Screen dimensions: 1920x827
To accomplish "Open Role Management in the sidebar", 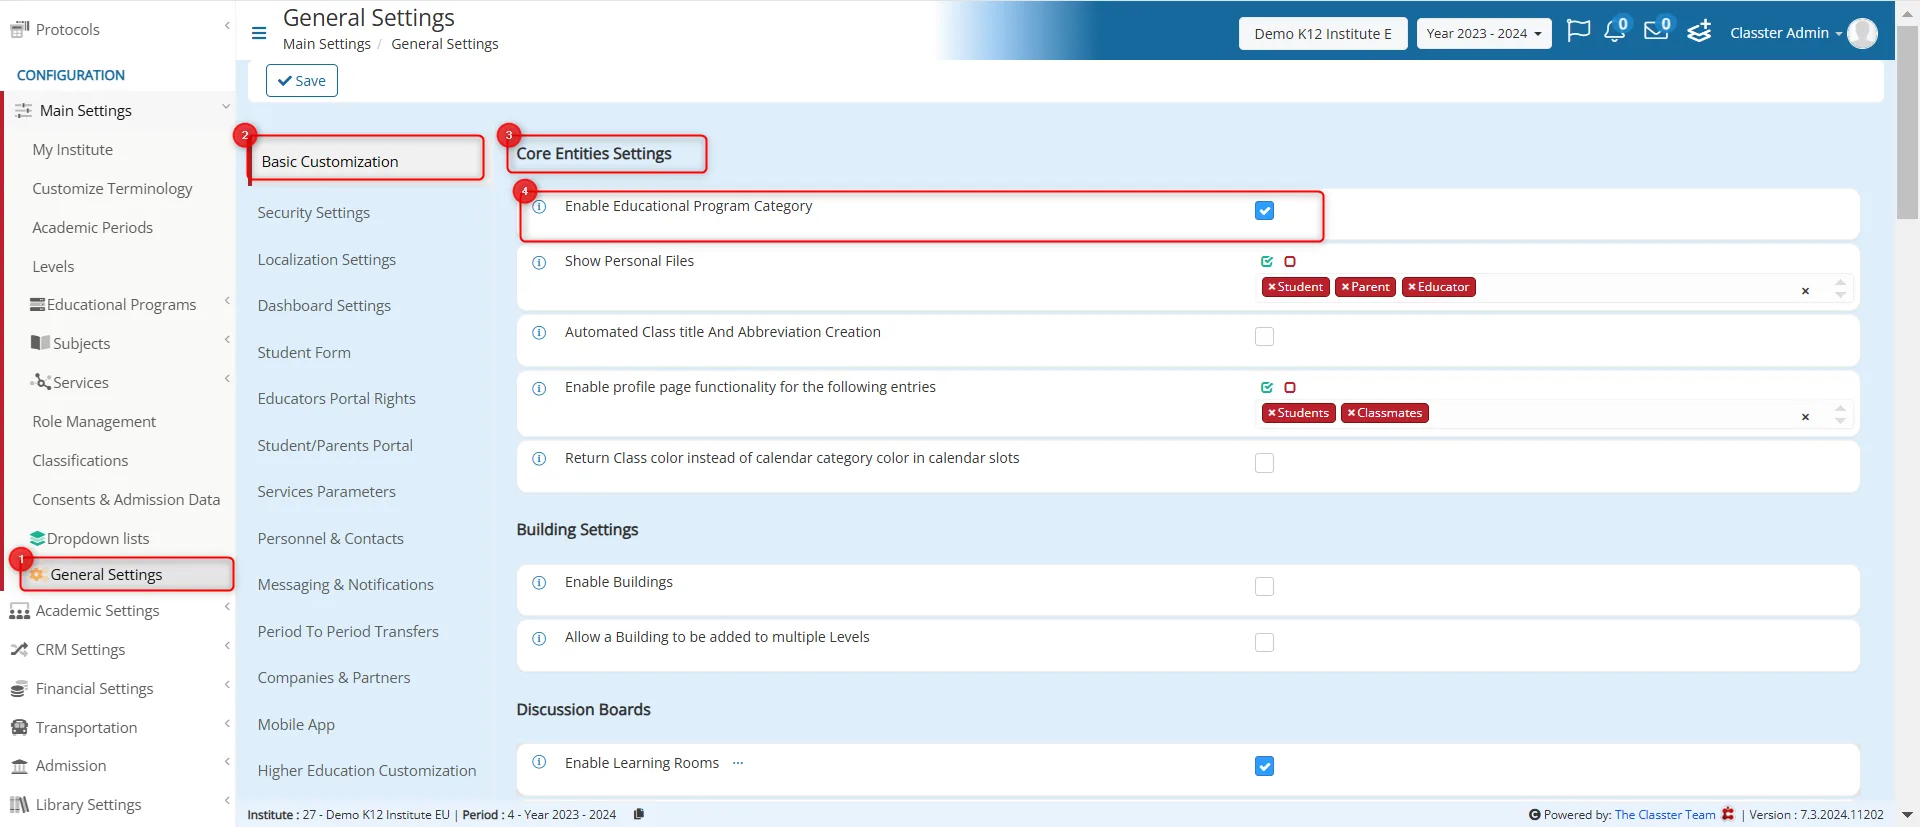I will coord(94,422).
